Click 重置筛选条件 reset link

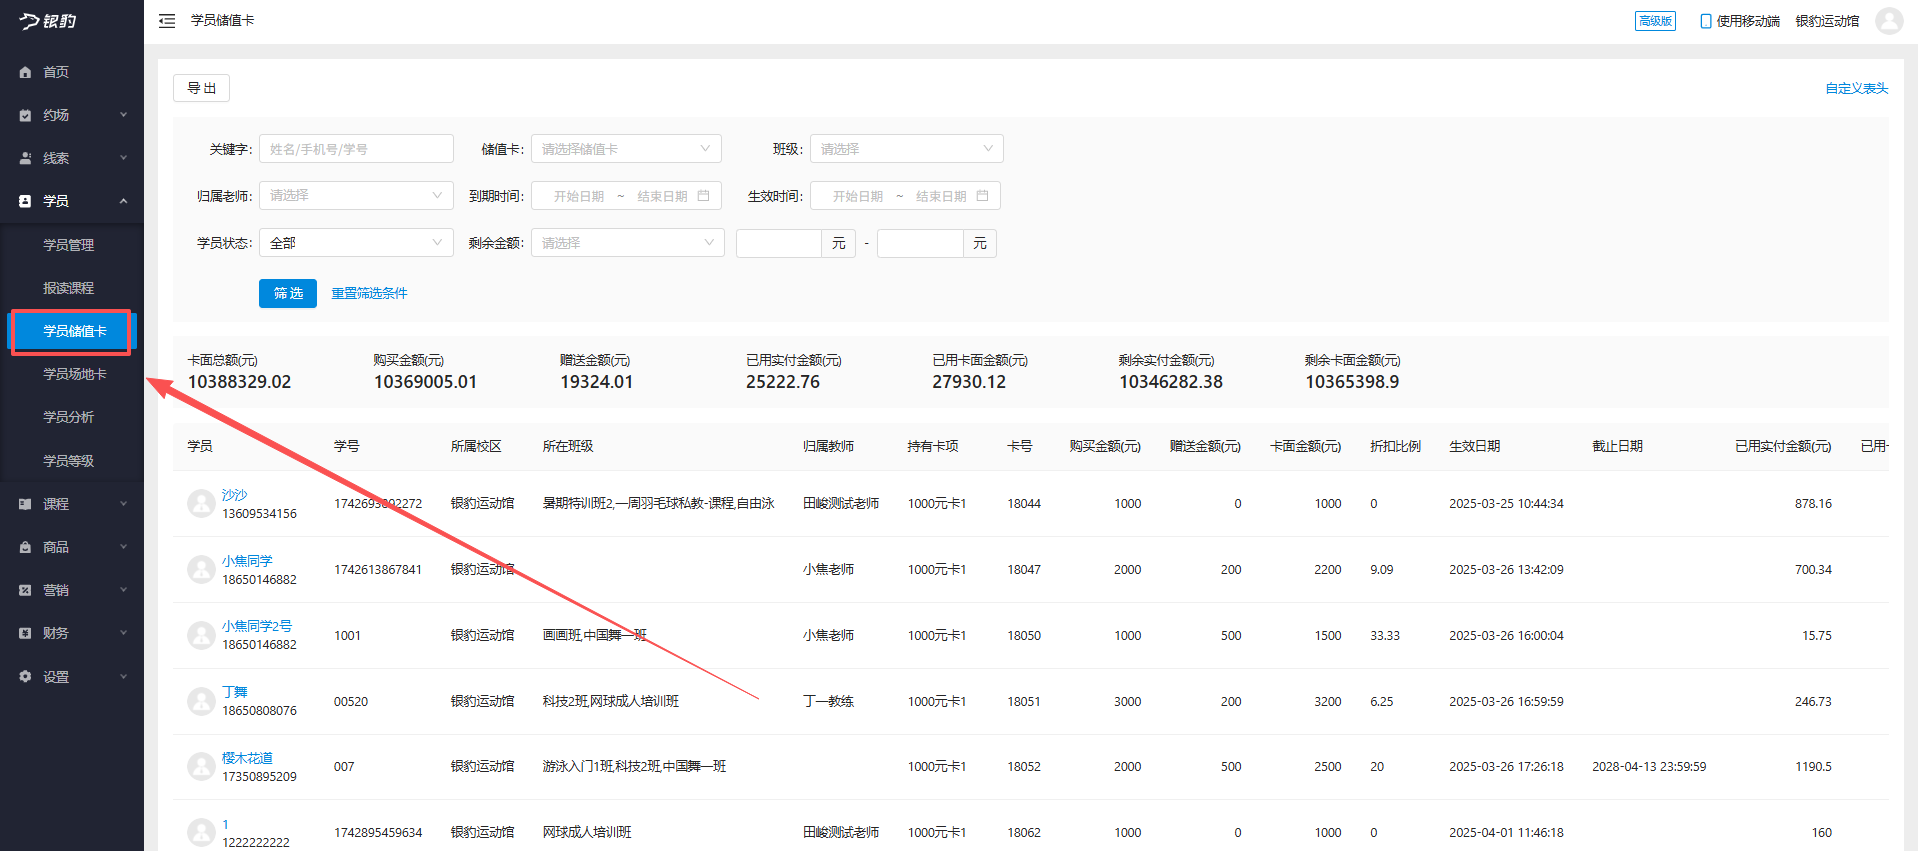369,293
